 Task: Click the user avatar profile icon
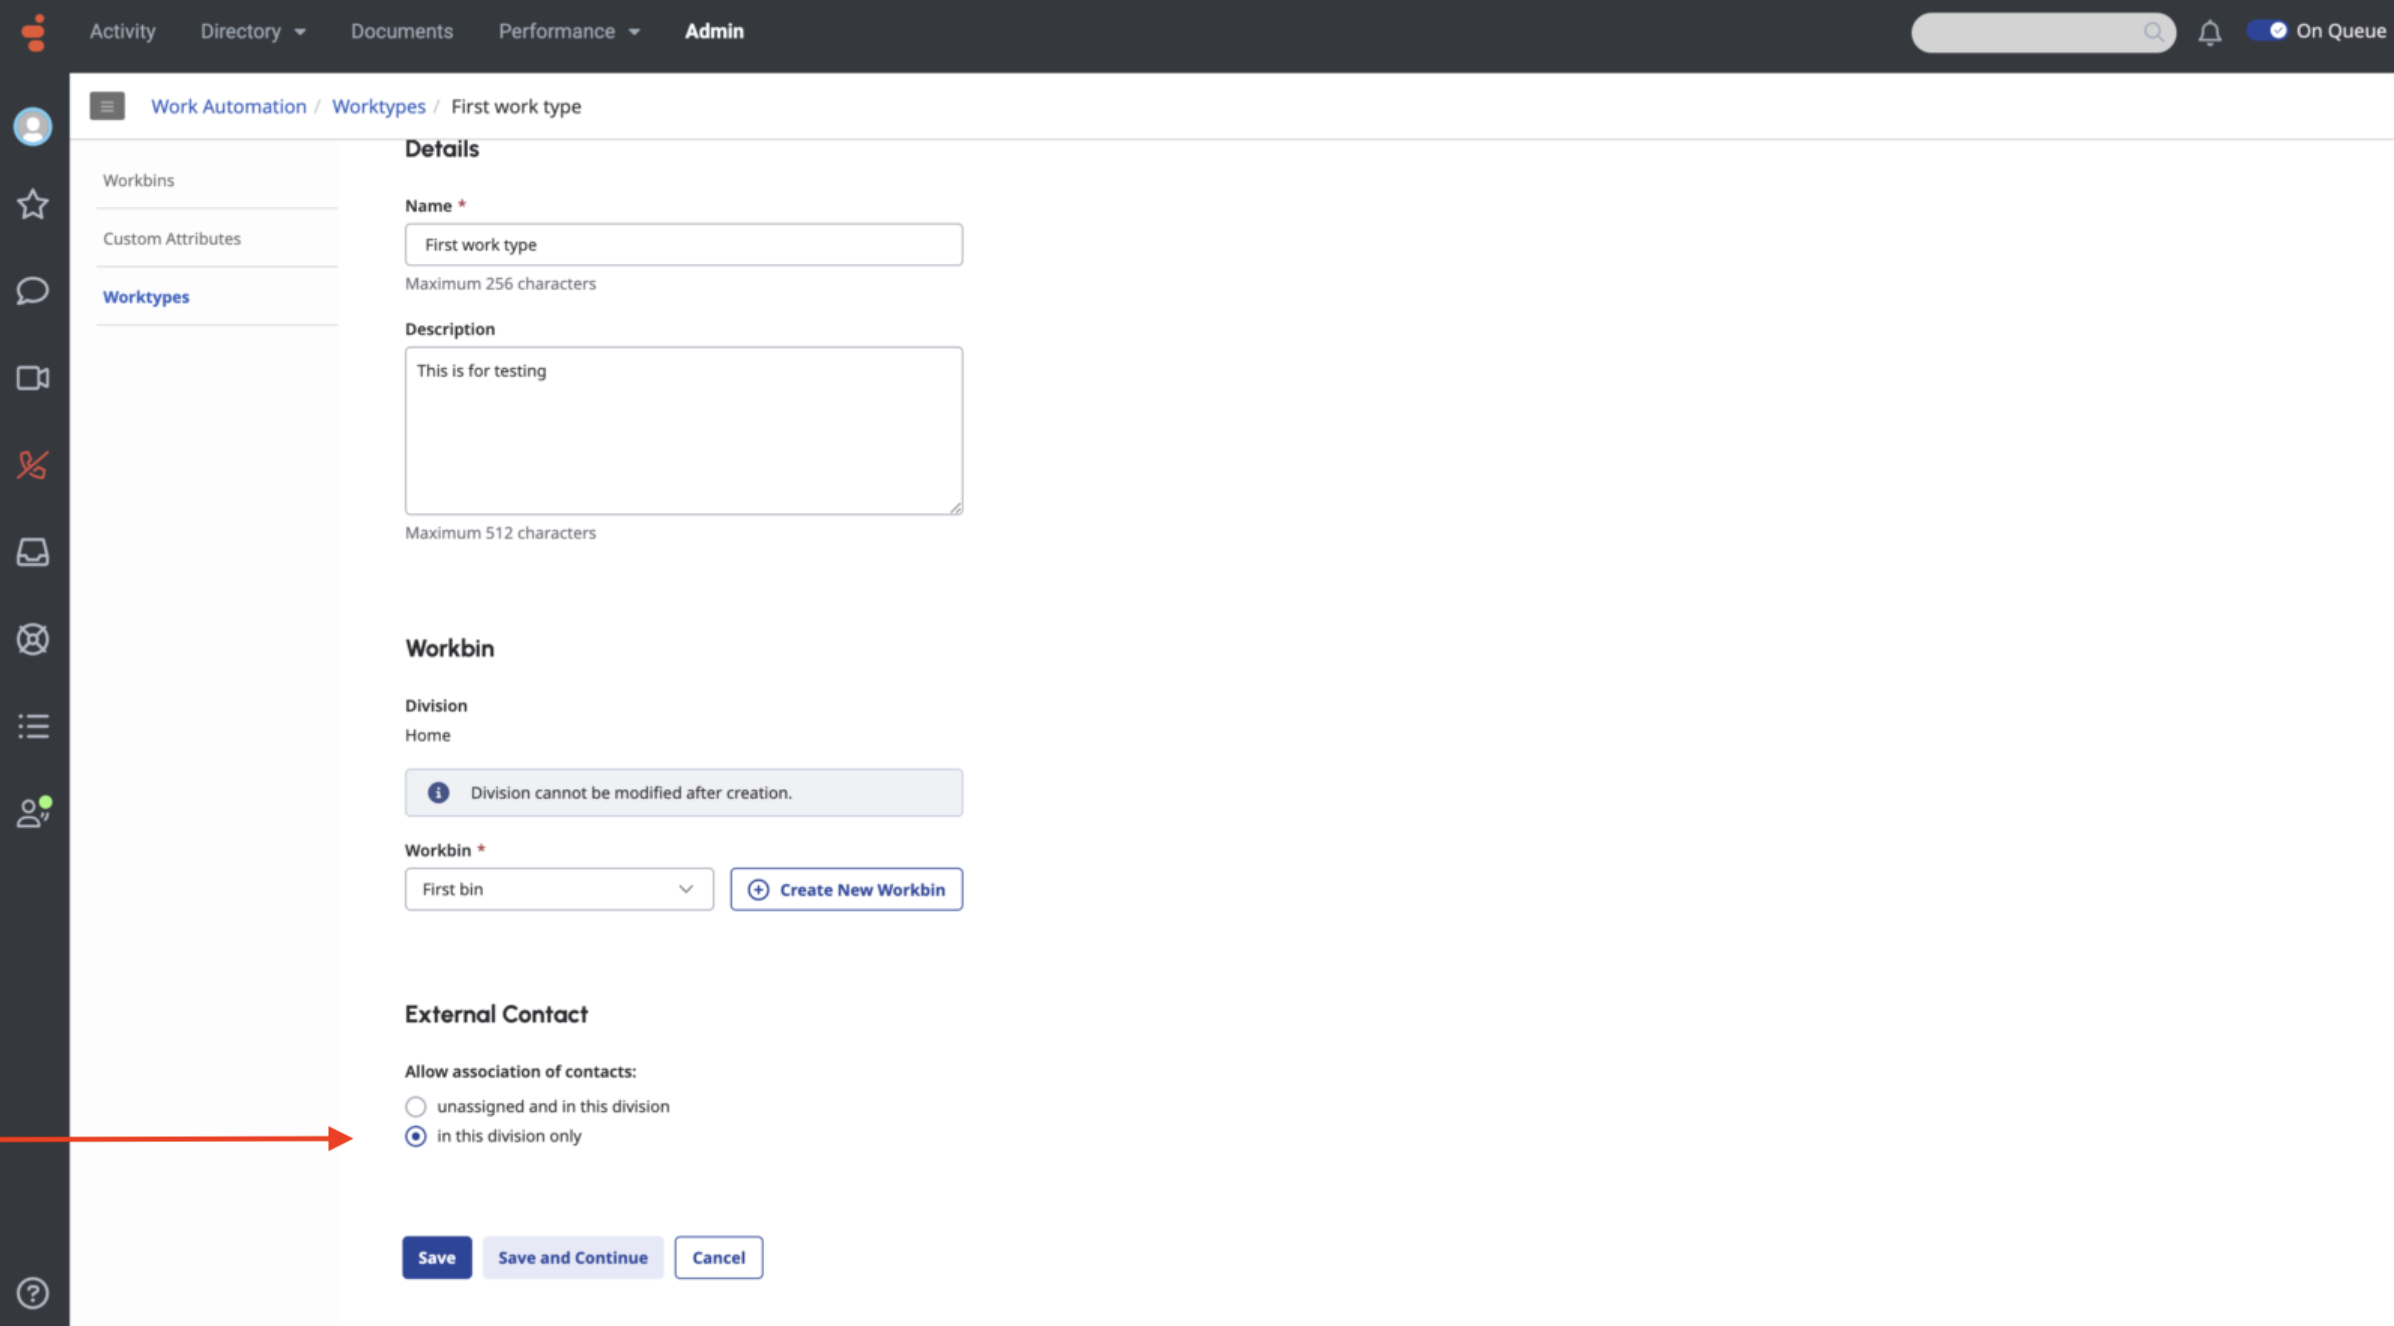point(33,127)
